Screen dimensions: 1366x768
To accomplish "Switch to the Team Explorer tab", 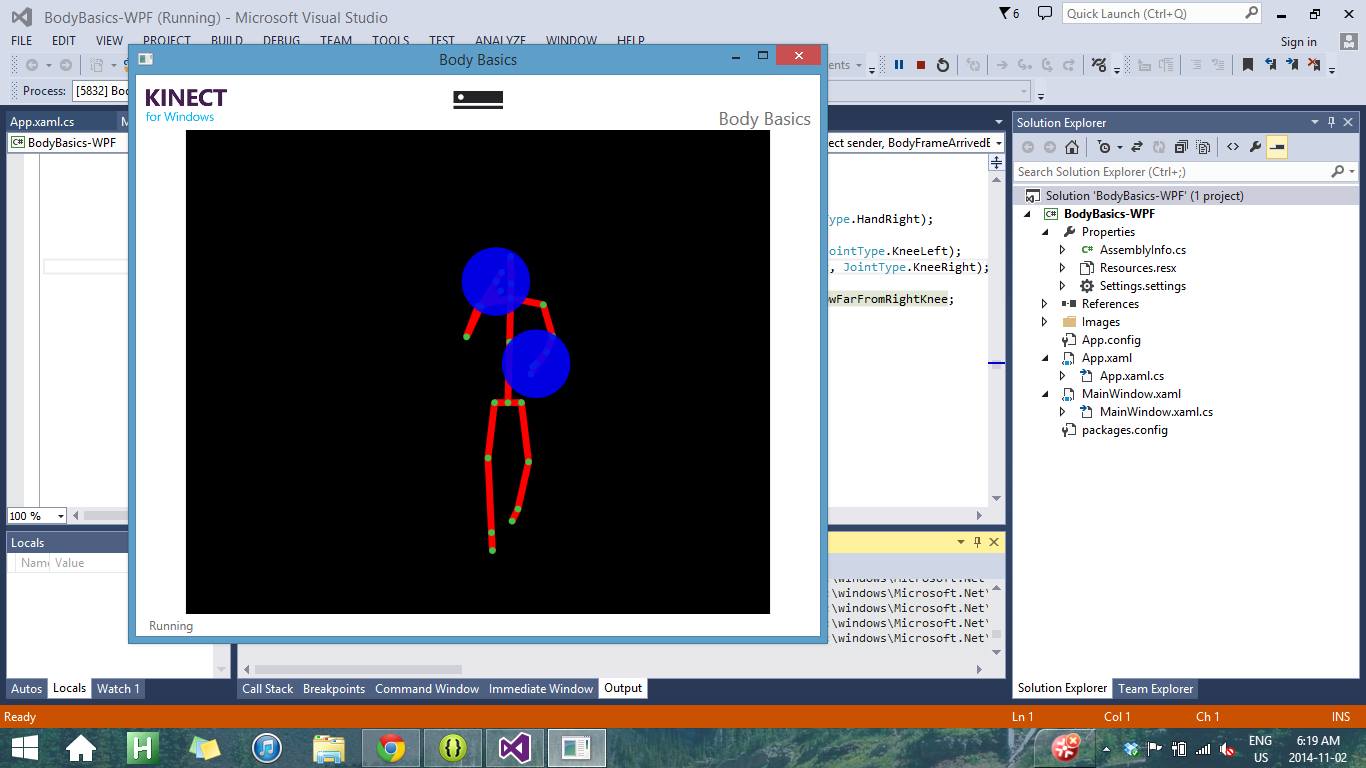I will [x=1155, y=688].
